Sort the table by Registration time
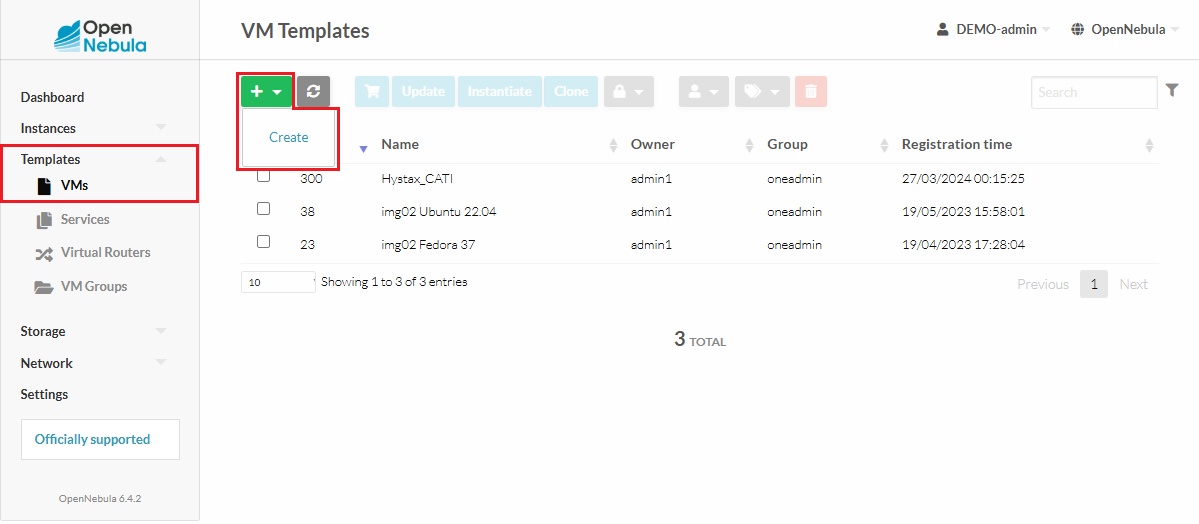This screenshot has width=1199, height=524. (x=956, y=144)
